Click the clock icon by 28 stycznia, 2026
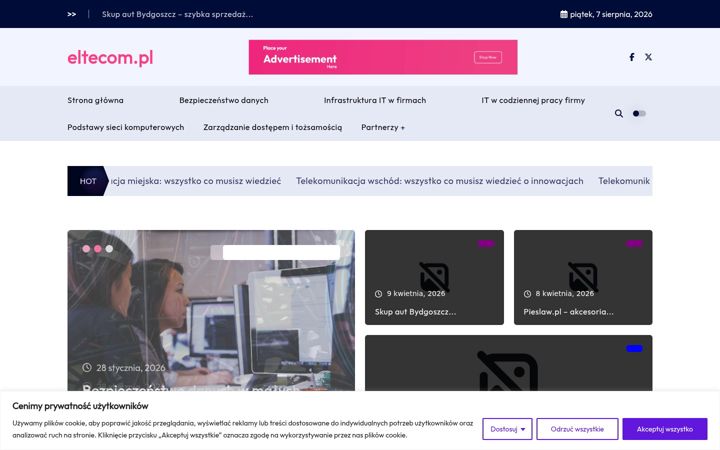The height and width of the screenshot is (450, 720). pyautogui.click(x=87, y=367)
